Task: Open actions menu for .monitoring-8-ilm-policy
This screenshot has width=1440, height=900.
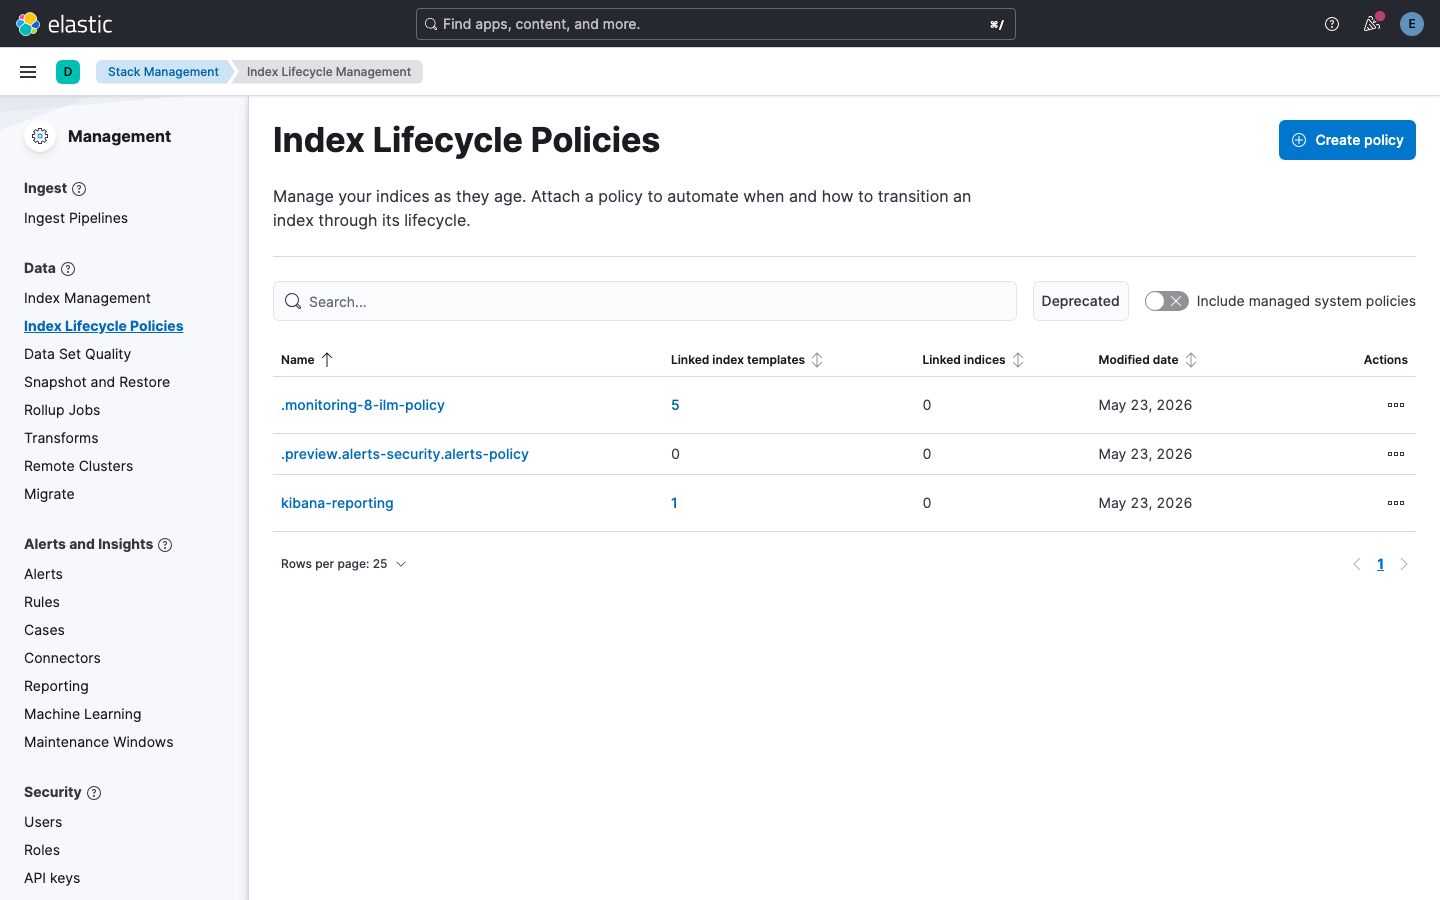Action: tap(1396, 405)
